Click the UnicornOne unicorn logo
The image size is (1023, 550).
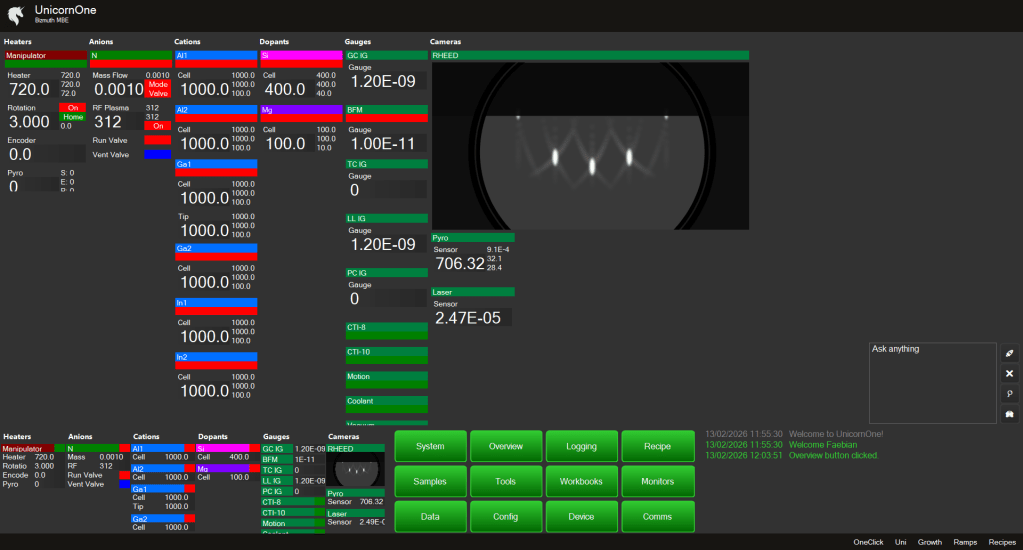(x=15, y=14)
